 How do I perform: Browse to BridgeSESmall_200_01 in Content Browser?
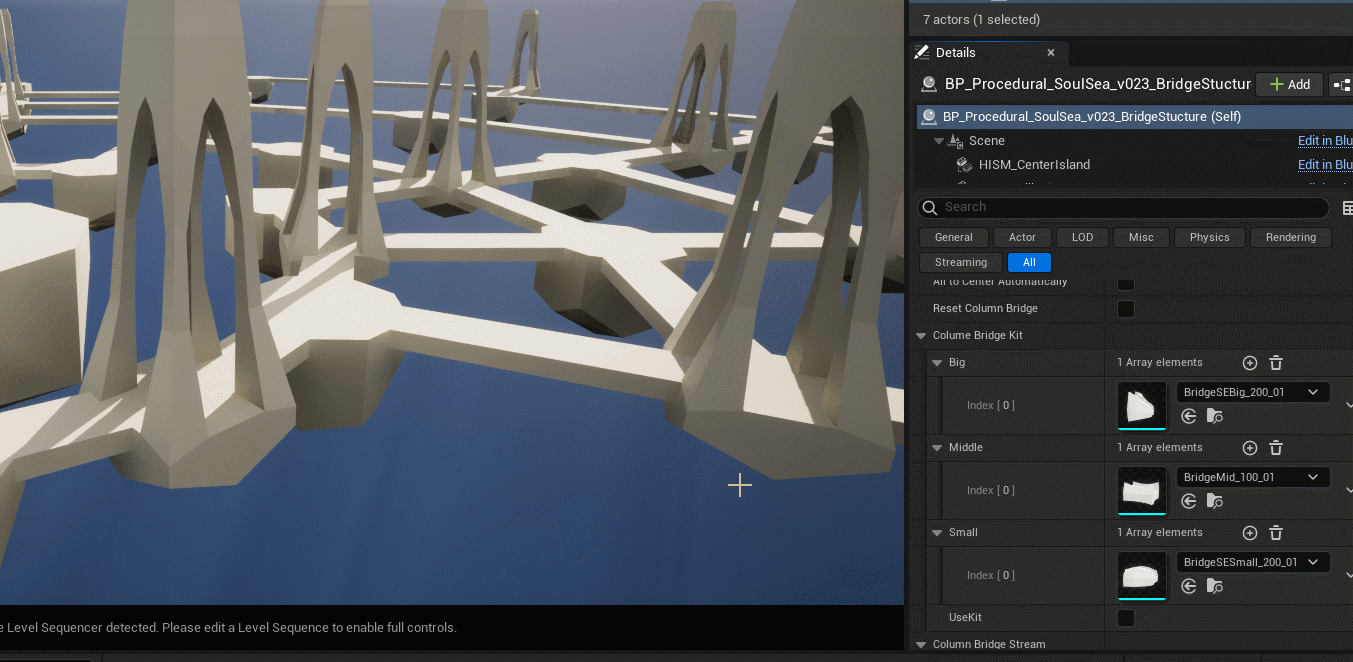(1215, 586)
